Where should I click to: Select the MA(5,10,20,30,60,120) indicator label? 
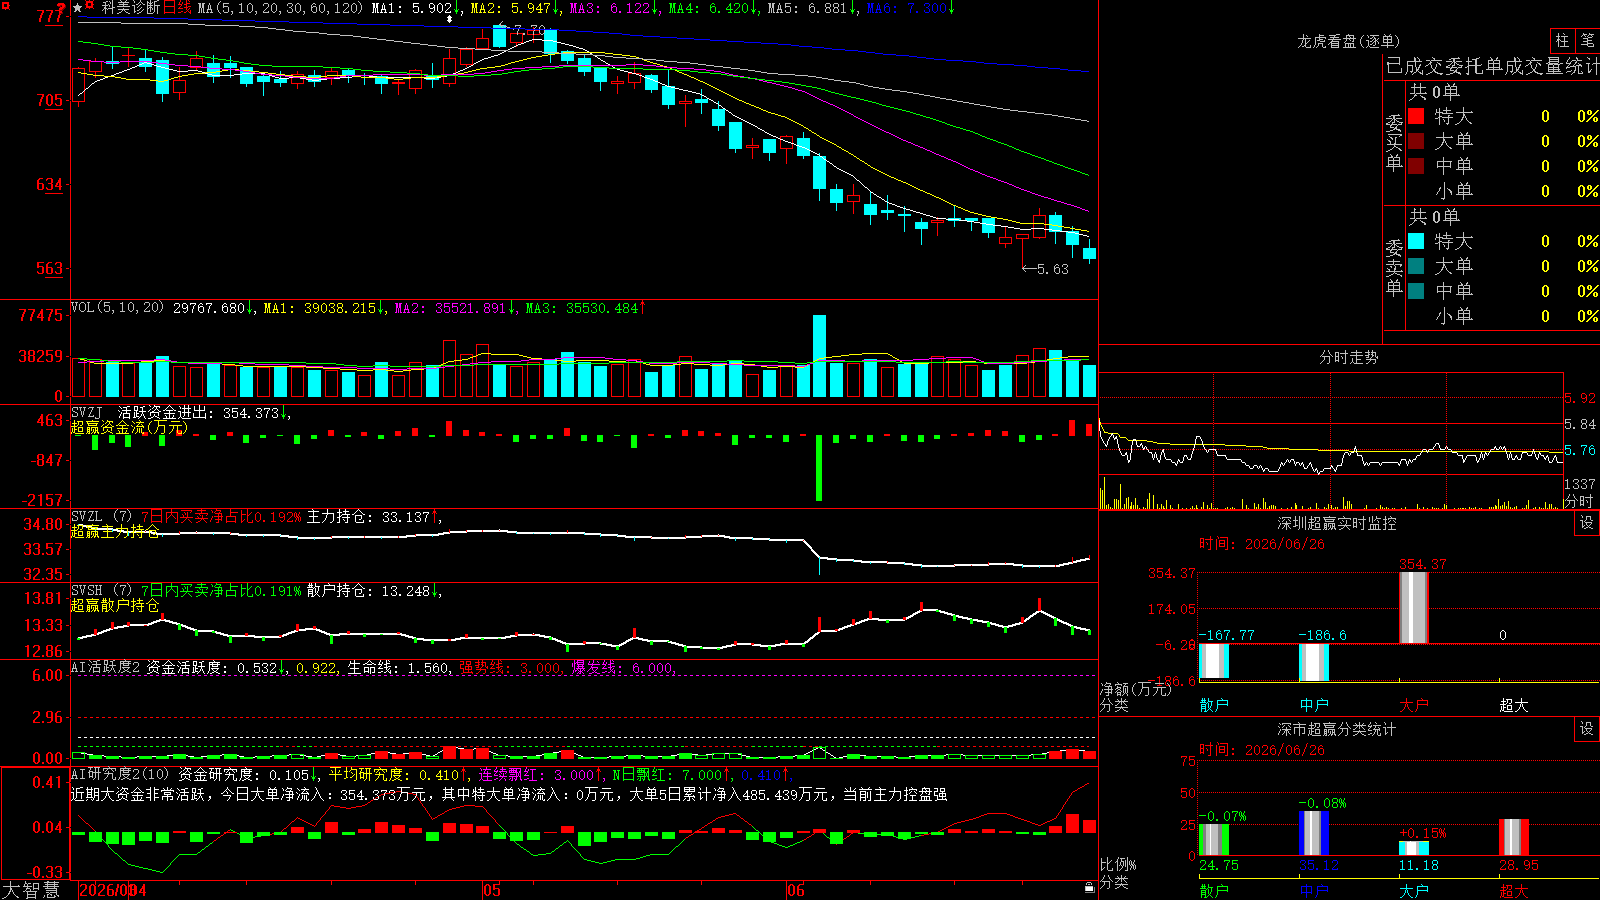(280, 8)
